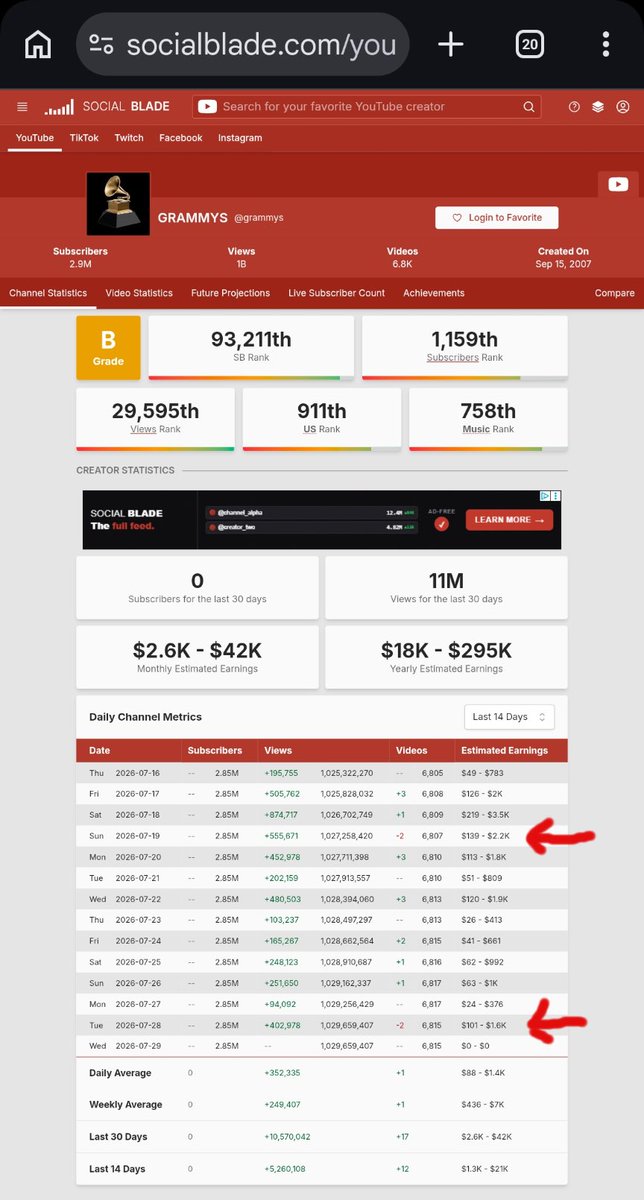Open the Social Blade hamburger menu

[22, 107]
